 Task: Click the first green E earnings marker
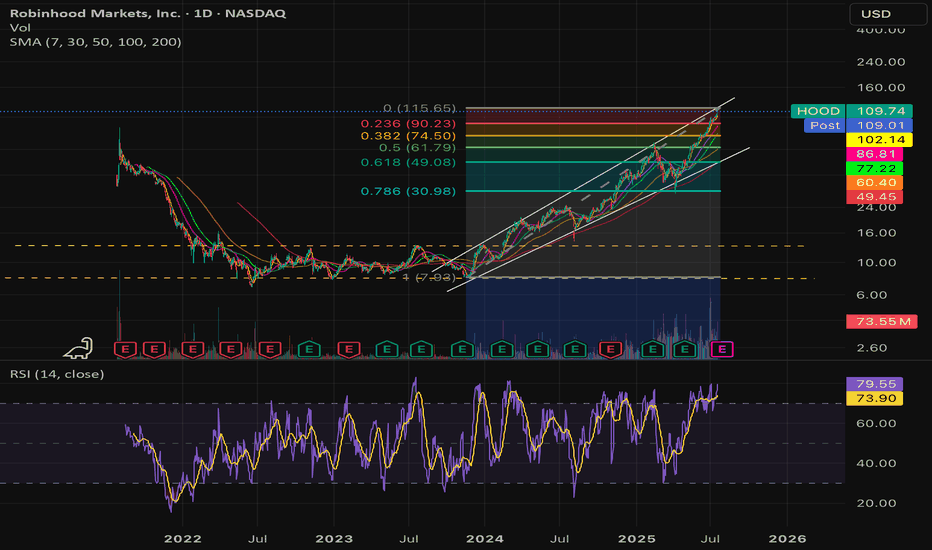(x=308, y=349)
